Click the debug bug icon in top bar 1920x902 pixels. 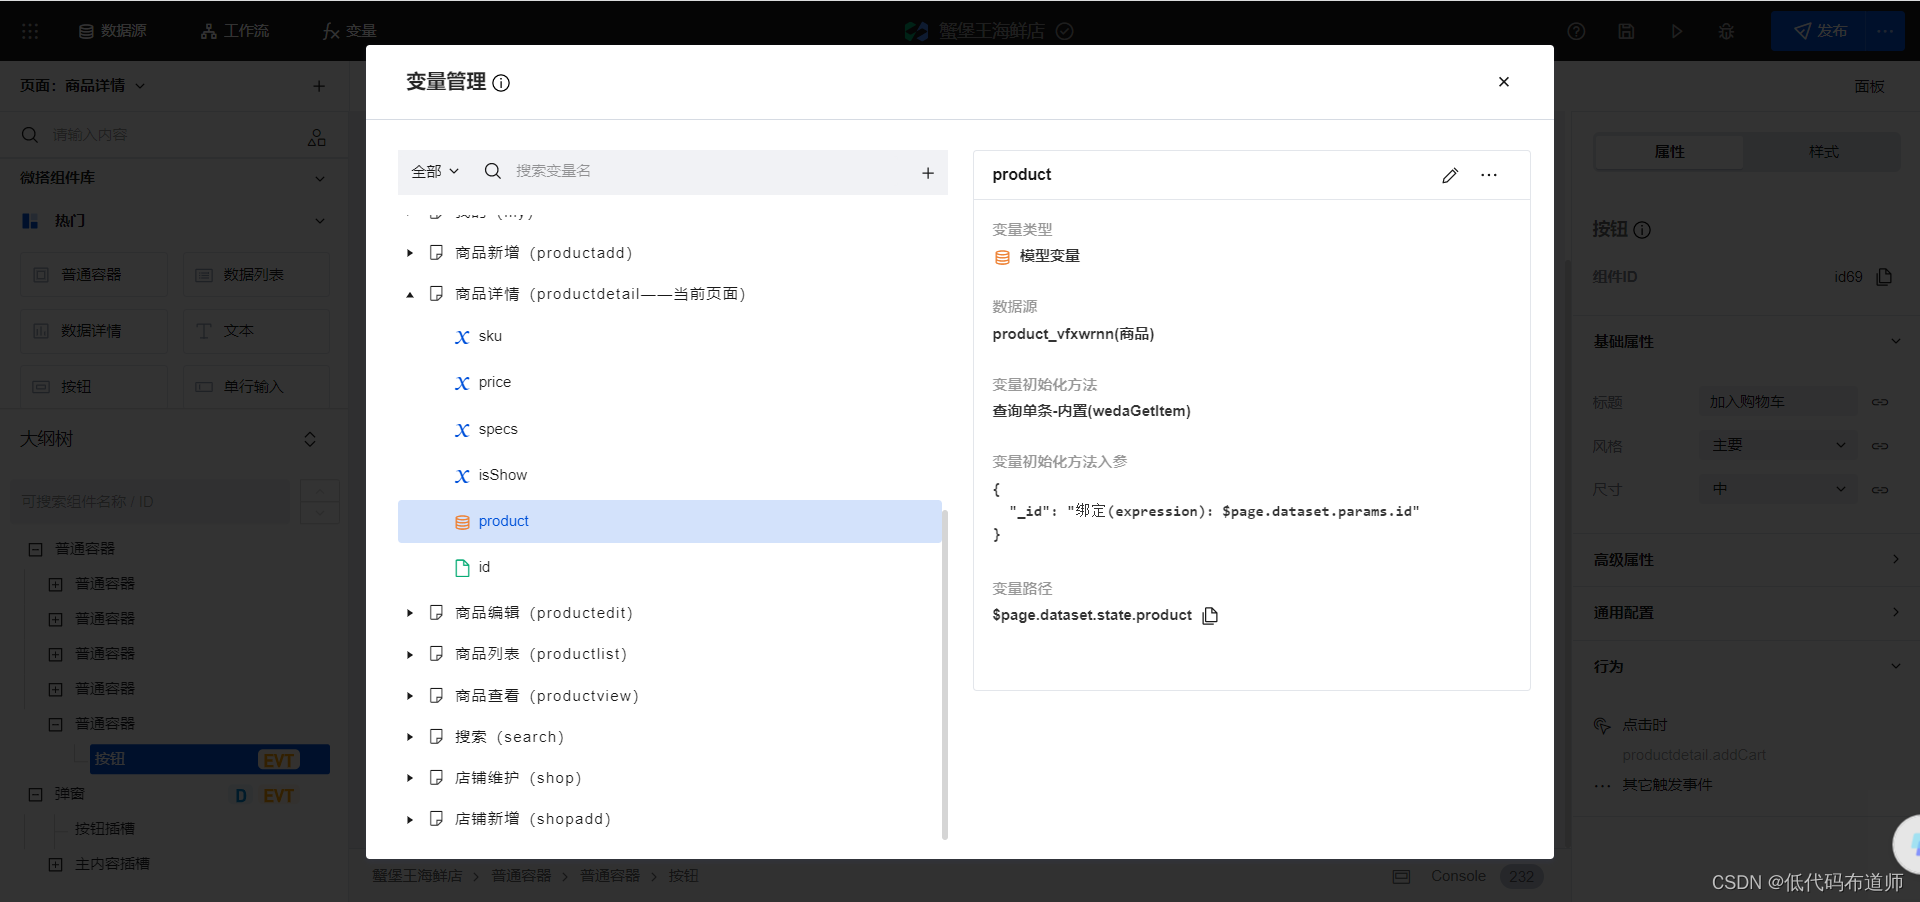point(1726,31)
